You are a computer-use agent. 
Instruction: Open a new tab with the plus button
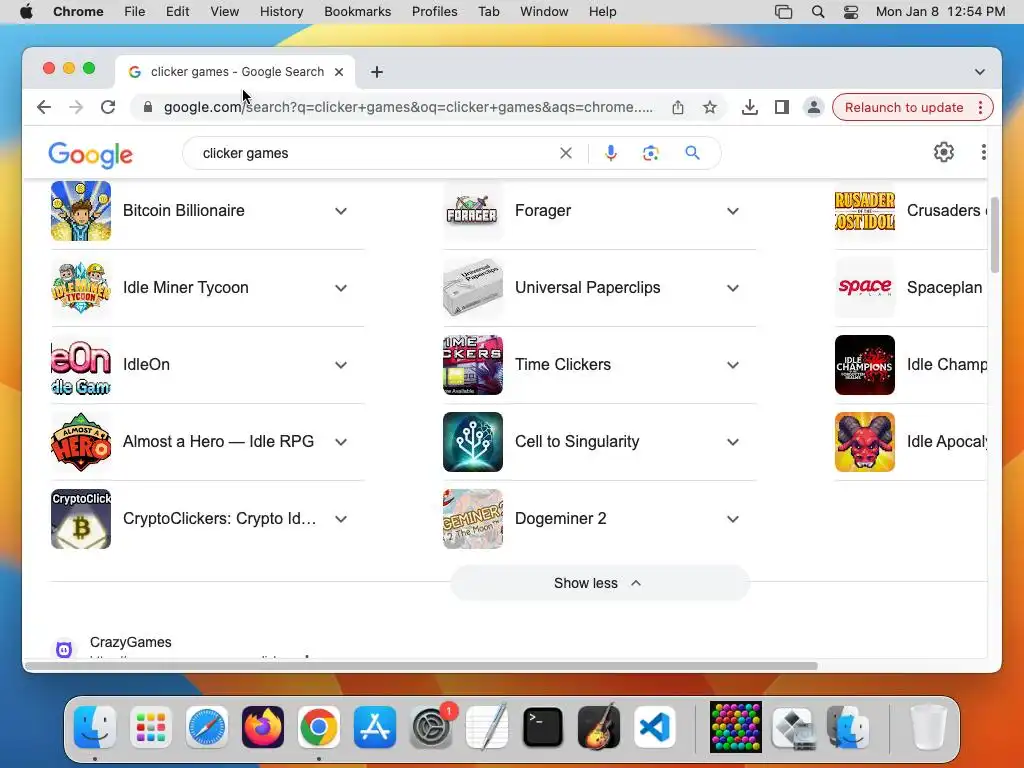tap(377, 72)
